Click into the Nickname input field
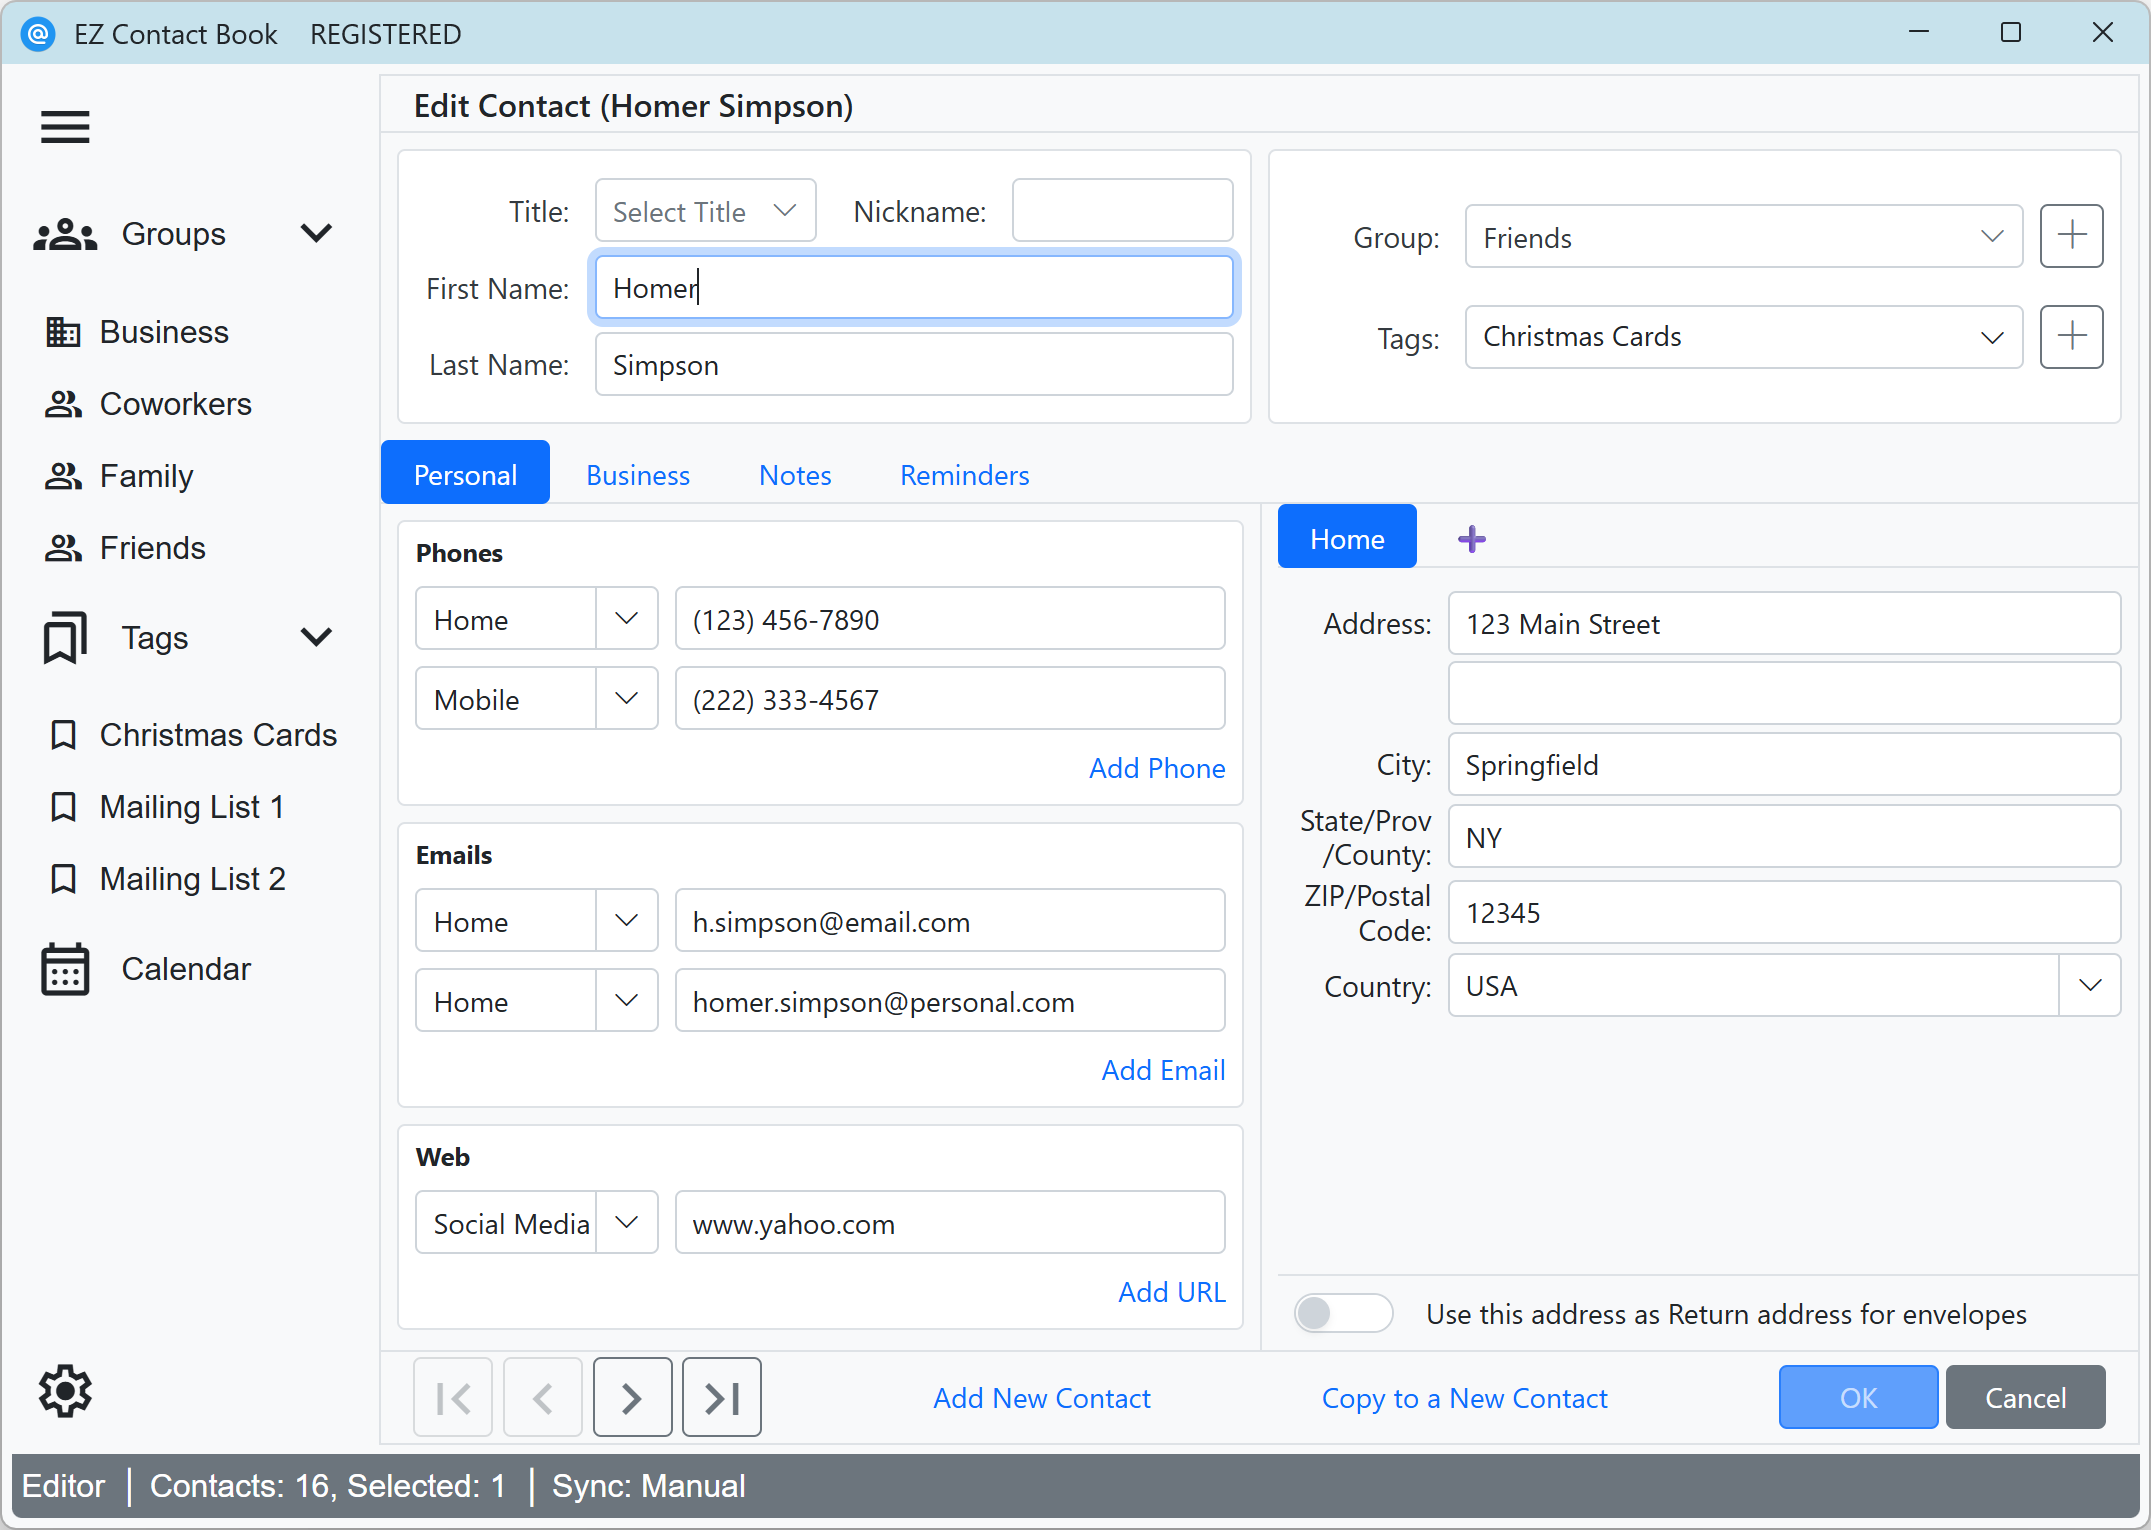Viewport: 2151px width, 1530px height. [x=1121, y=211]
